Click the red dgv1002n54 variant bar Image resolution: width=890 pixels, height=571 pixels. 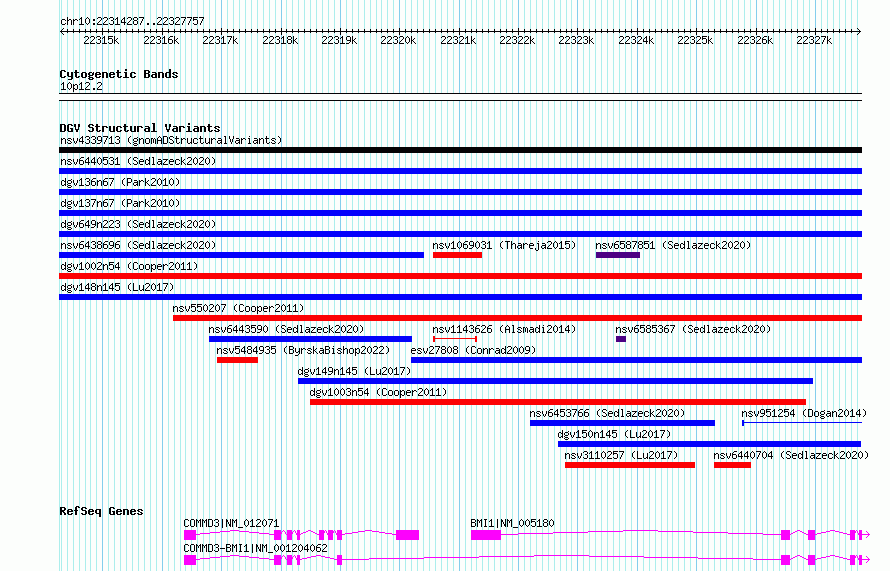[x=460, y=276]
